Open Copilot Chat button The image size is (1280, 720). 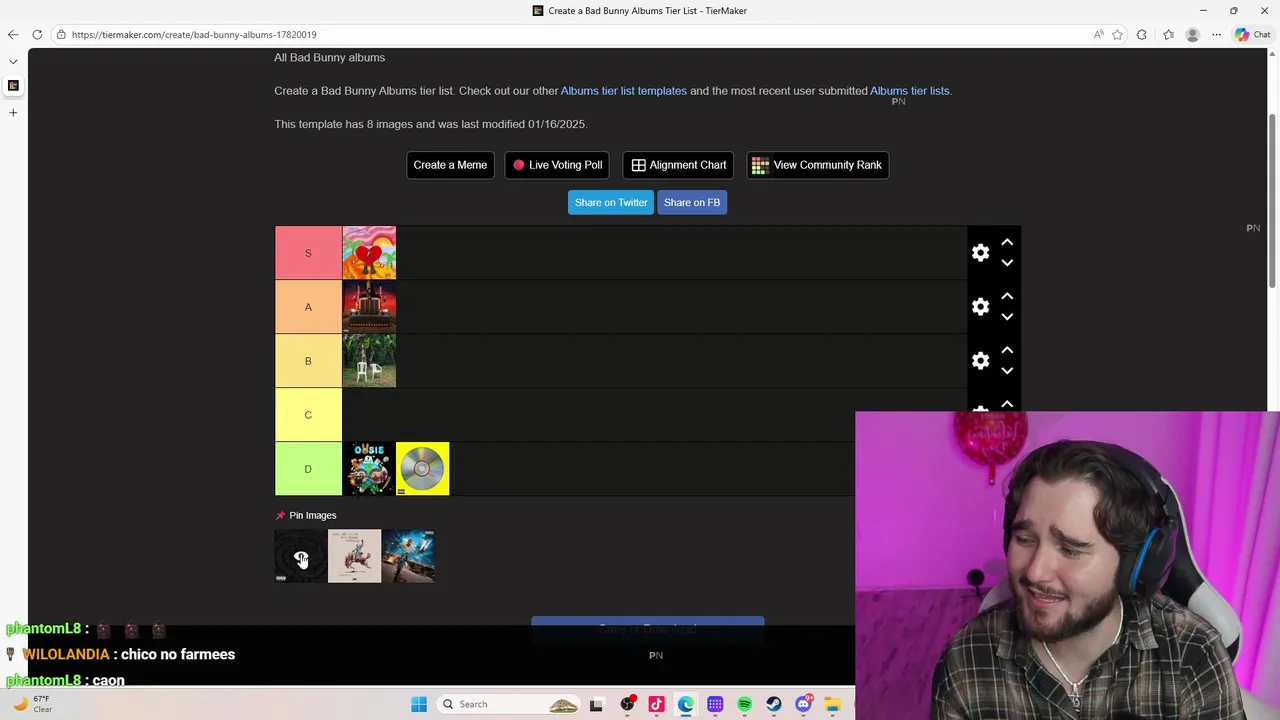[1253, 35]
